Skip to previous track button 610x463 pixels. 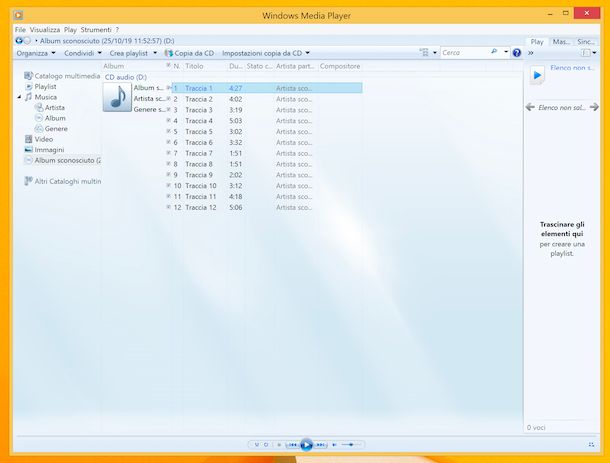click(x=292, y=444)
